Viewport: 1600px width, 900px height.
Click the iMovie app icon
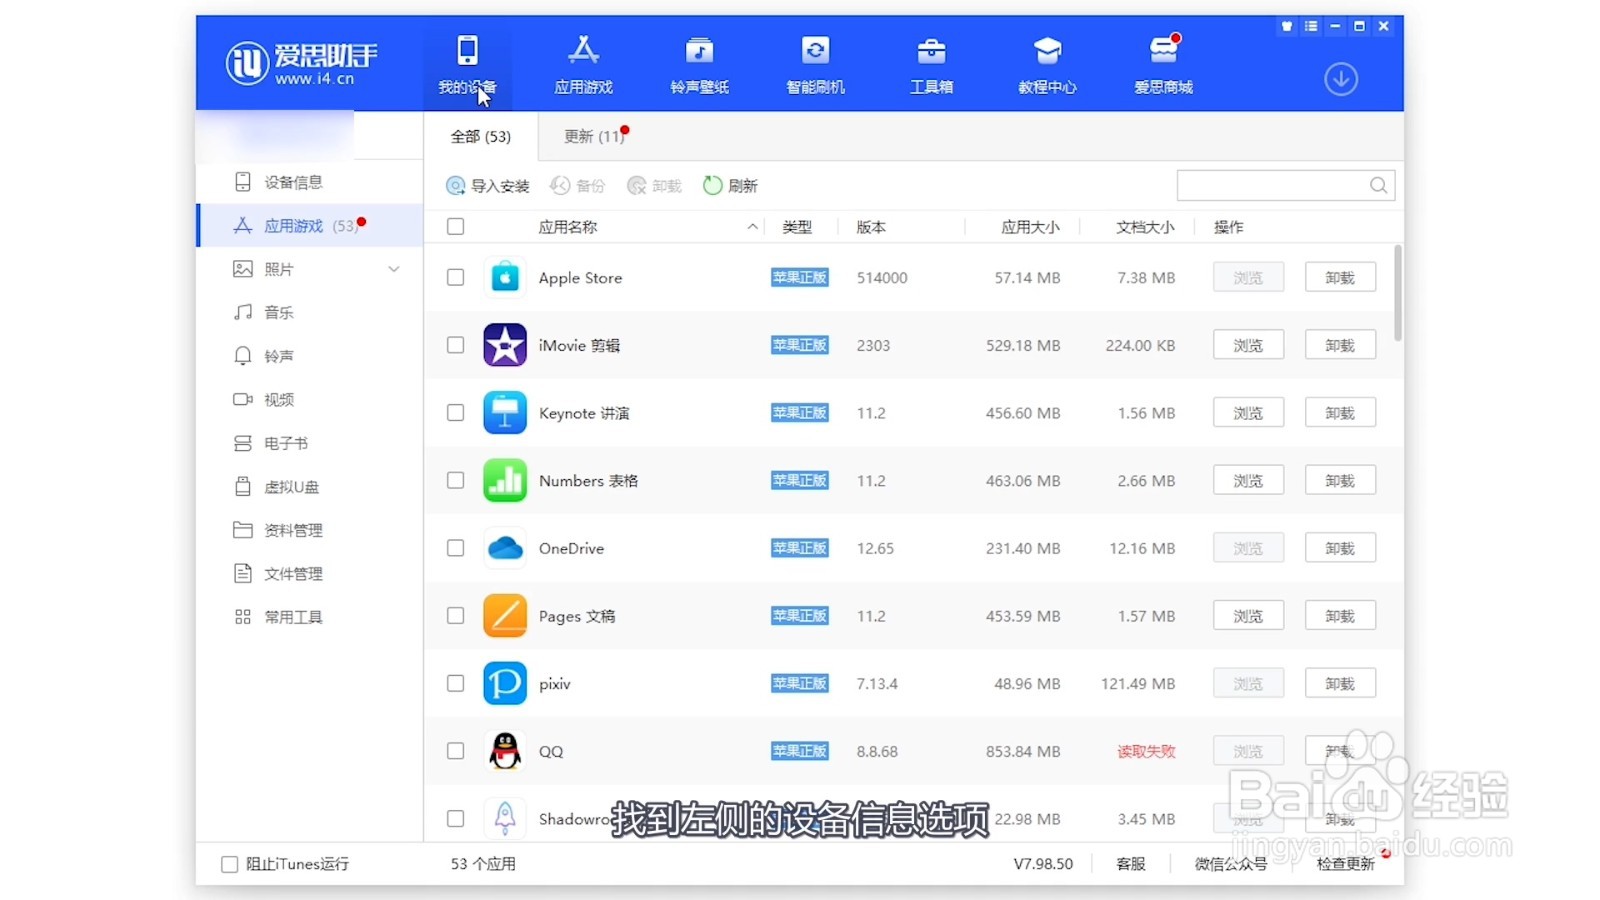point(505,345)
